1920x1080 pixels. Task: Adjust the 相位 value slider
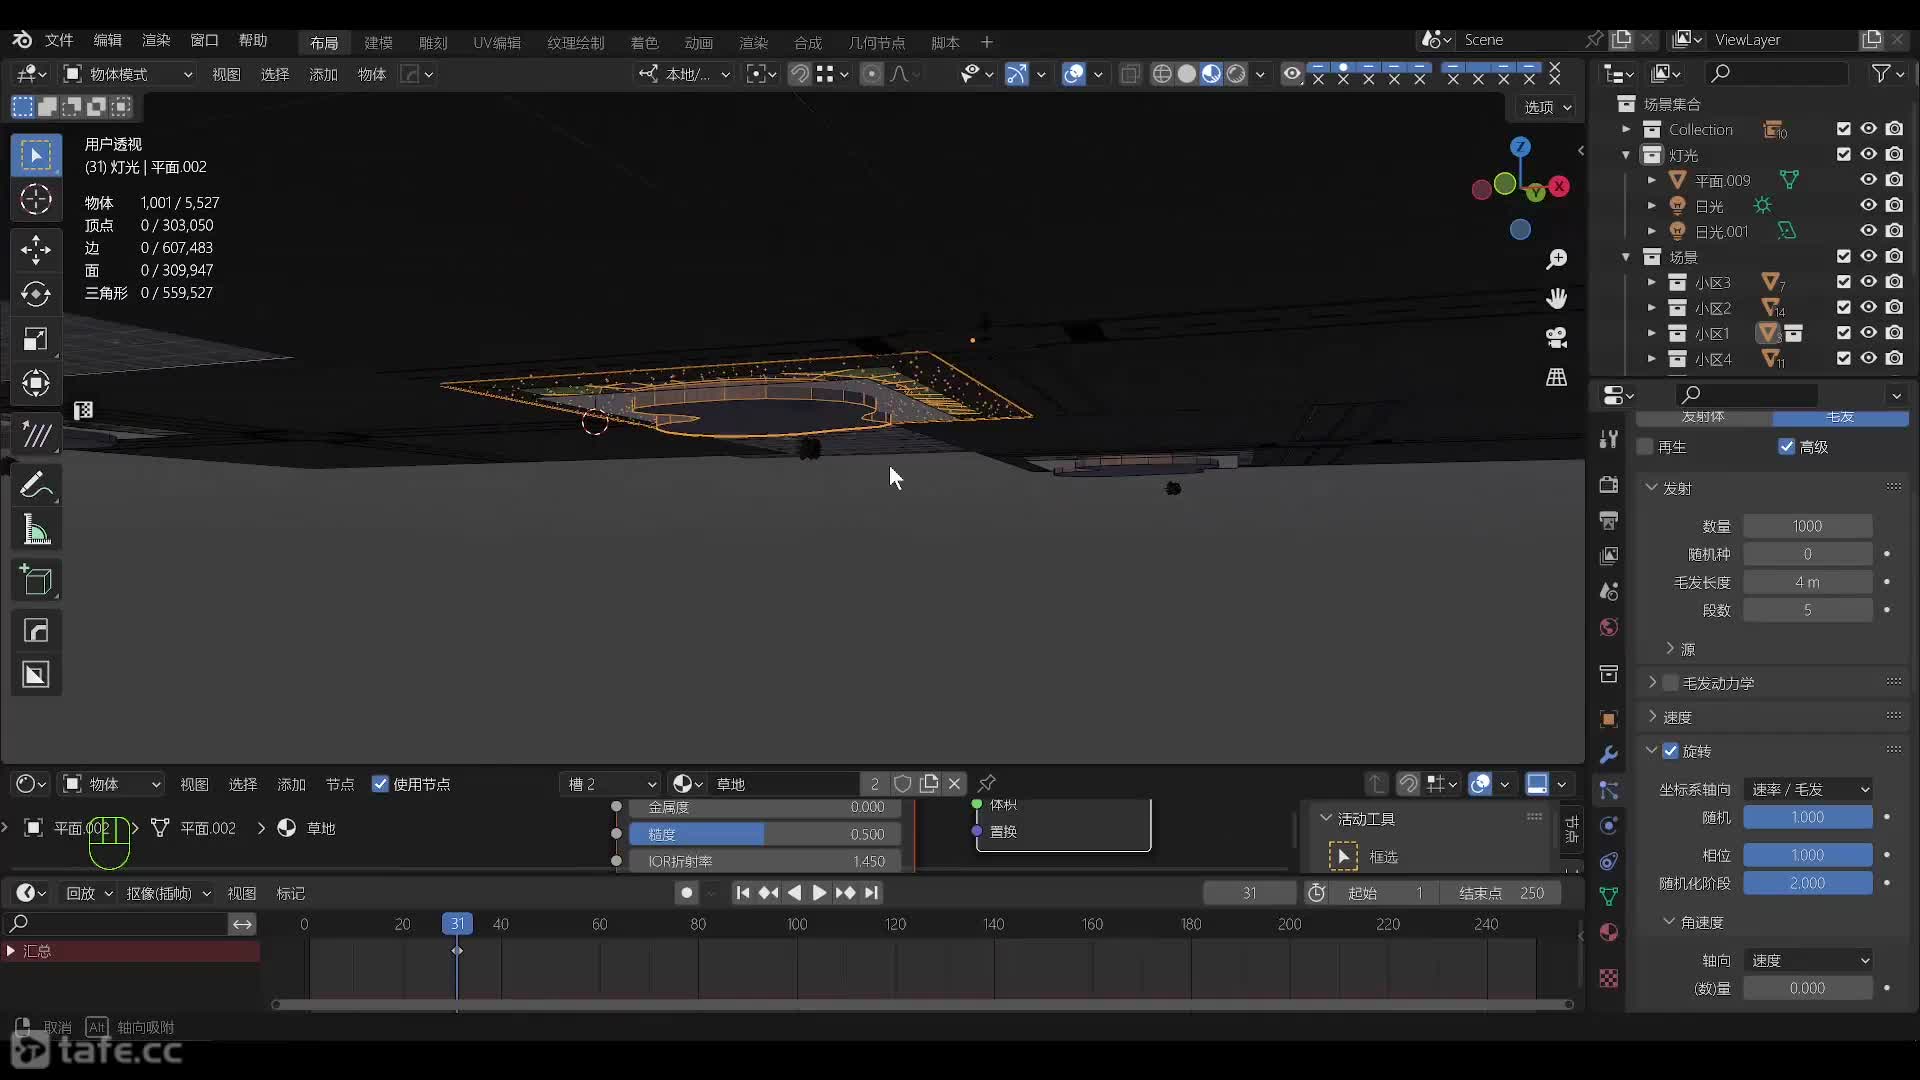click(x=1808, y=855)
